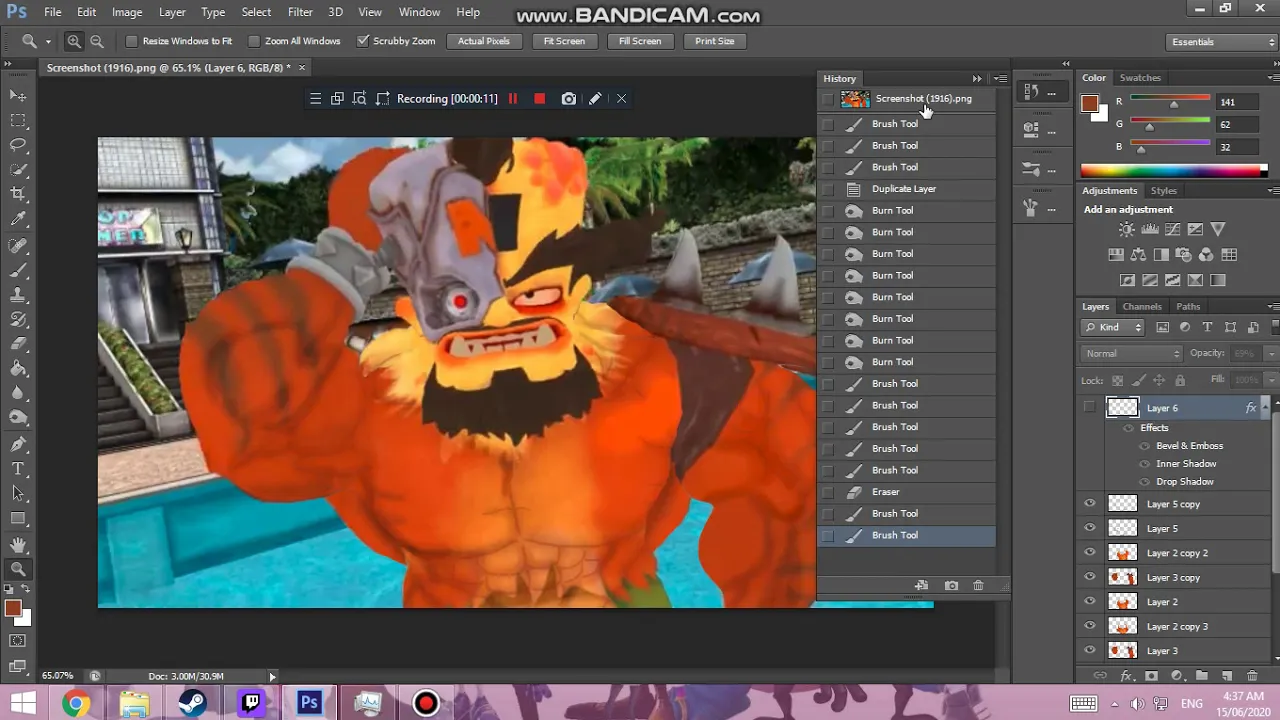1280x720 pixels.
Task: Hide Layer 5 copy visibility eye
Action: point(1090,504)
